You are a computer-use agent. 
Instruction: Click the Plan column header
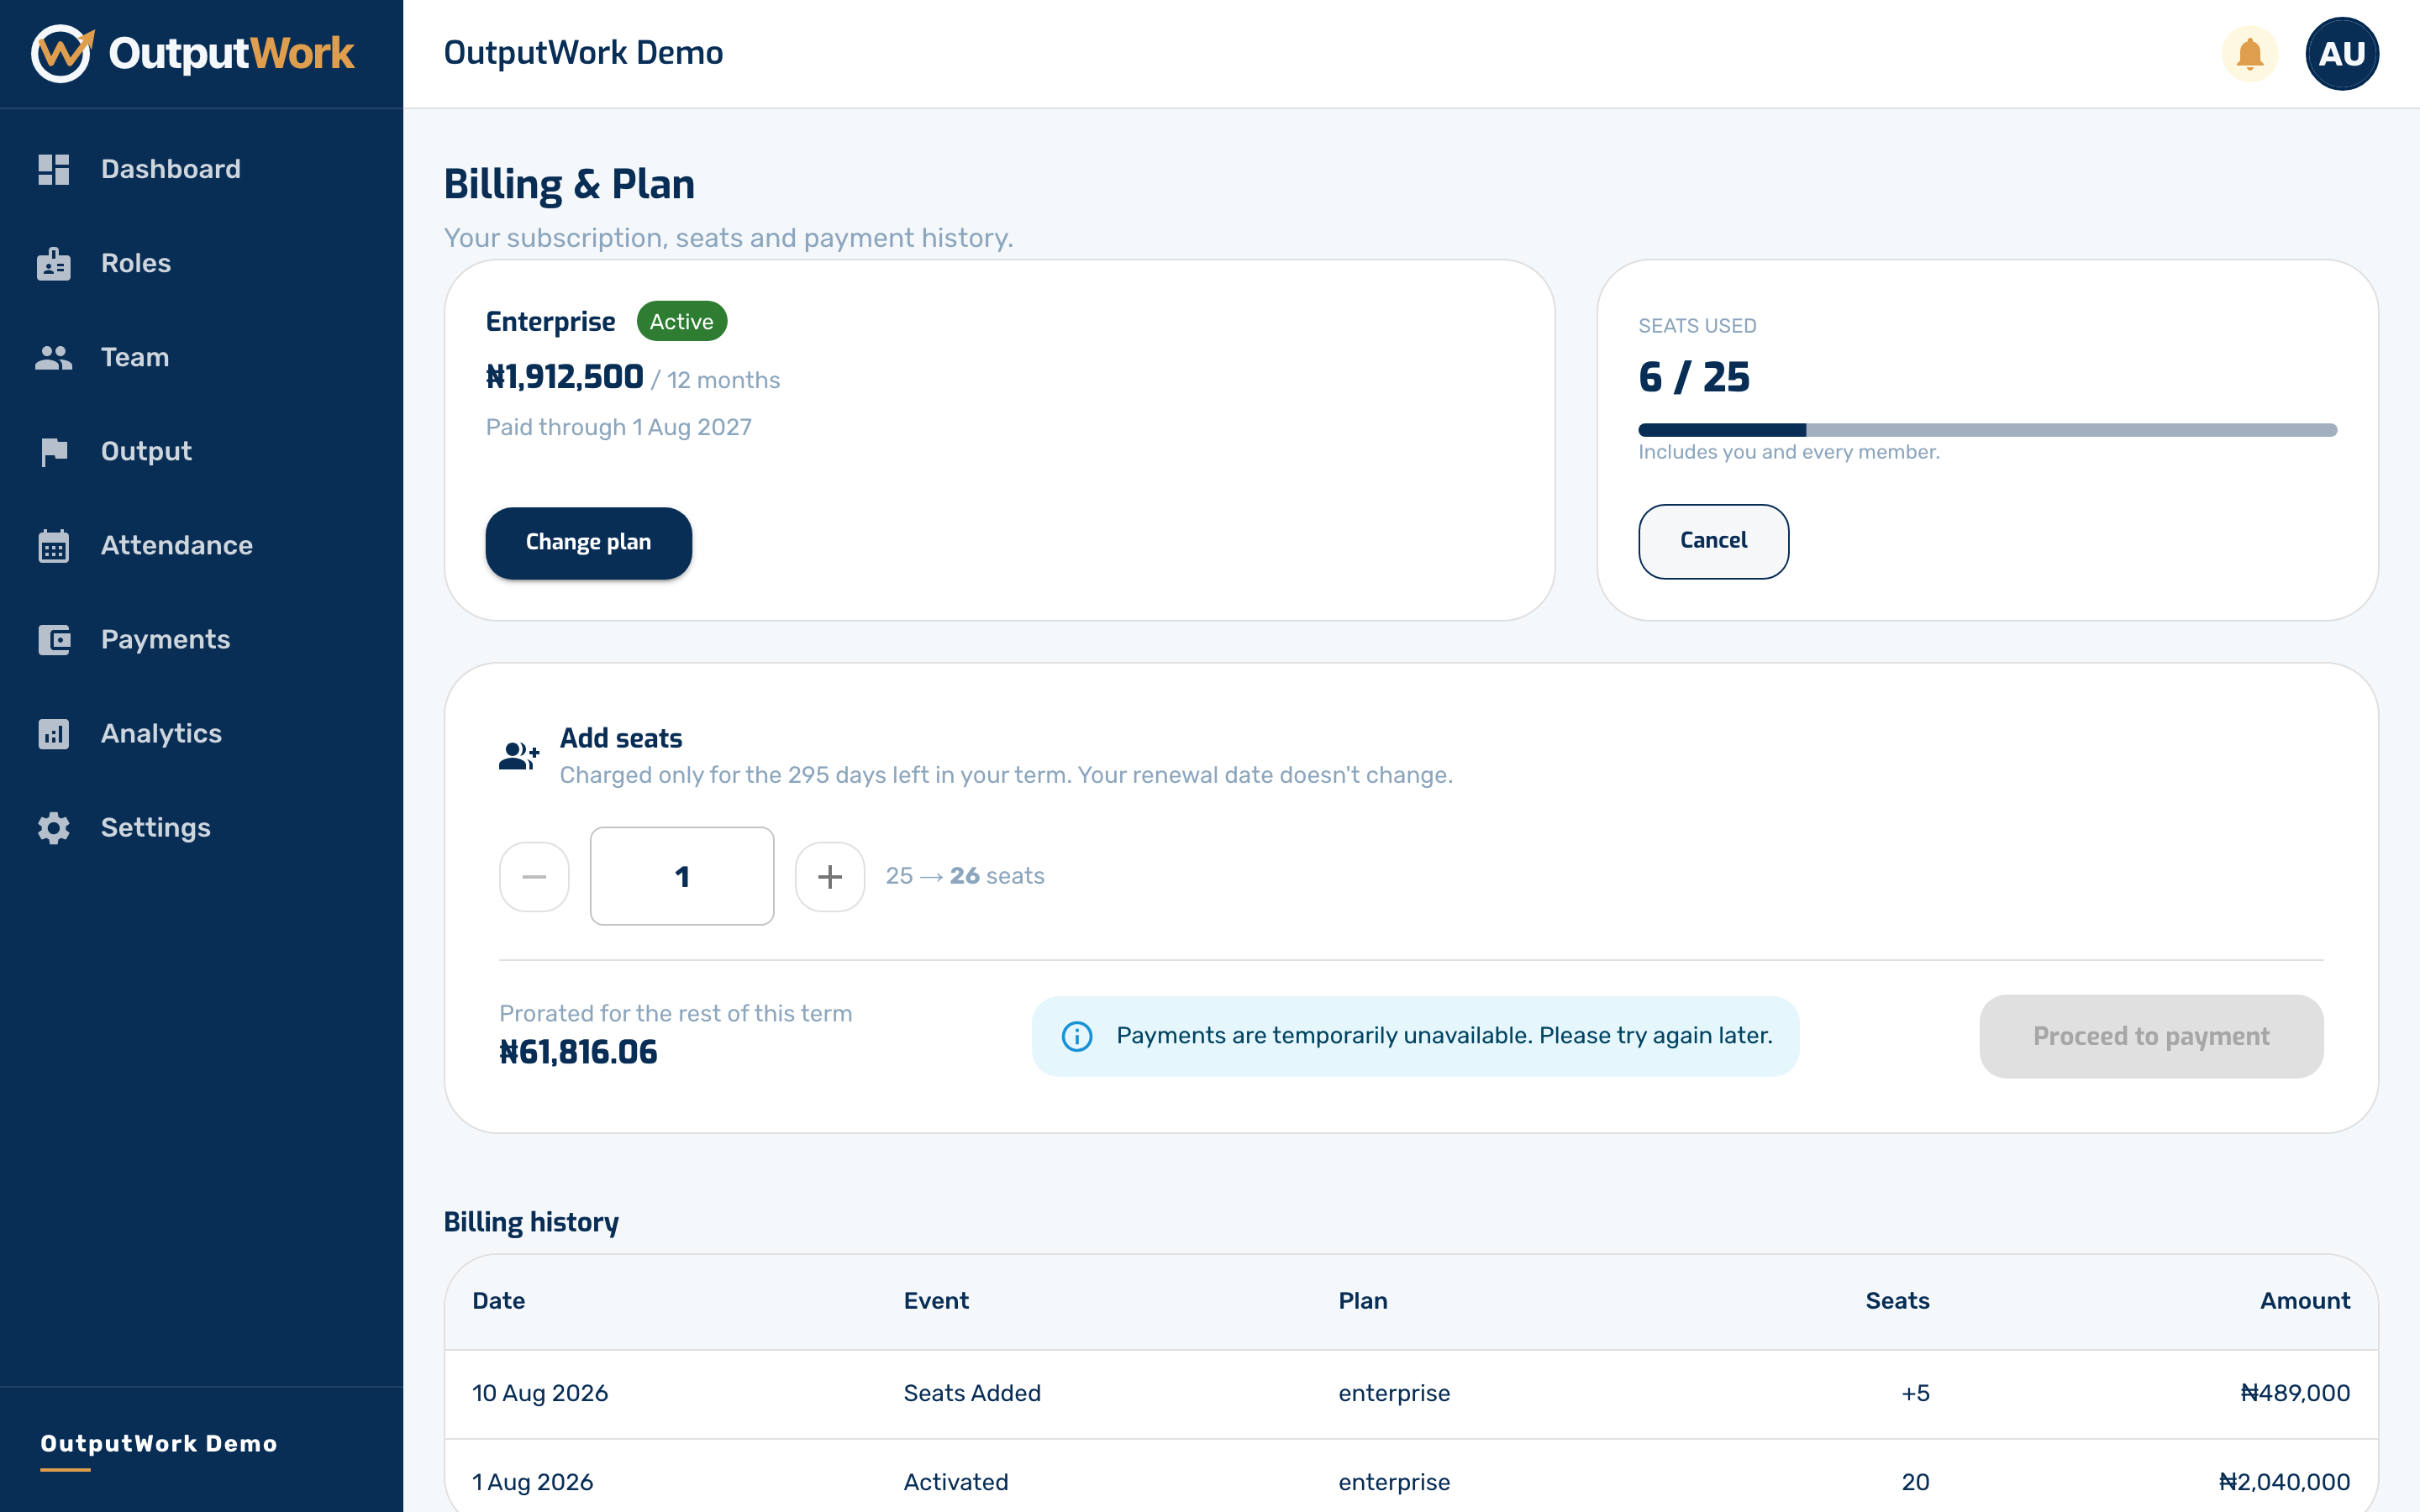1363,1300
